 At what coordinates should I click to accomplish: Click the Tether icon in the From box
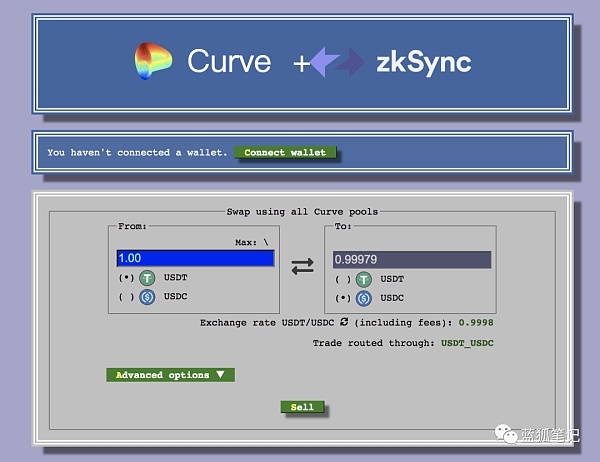click(147, 279)
